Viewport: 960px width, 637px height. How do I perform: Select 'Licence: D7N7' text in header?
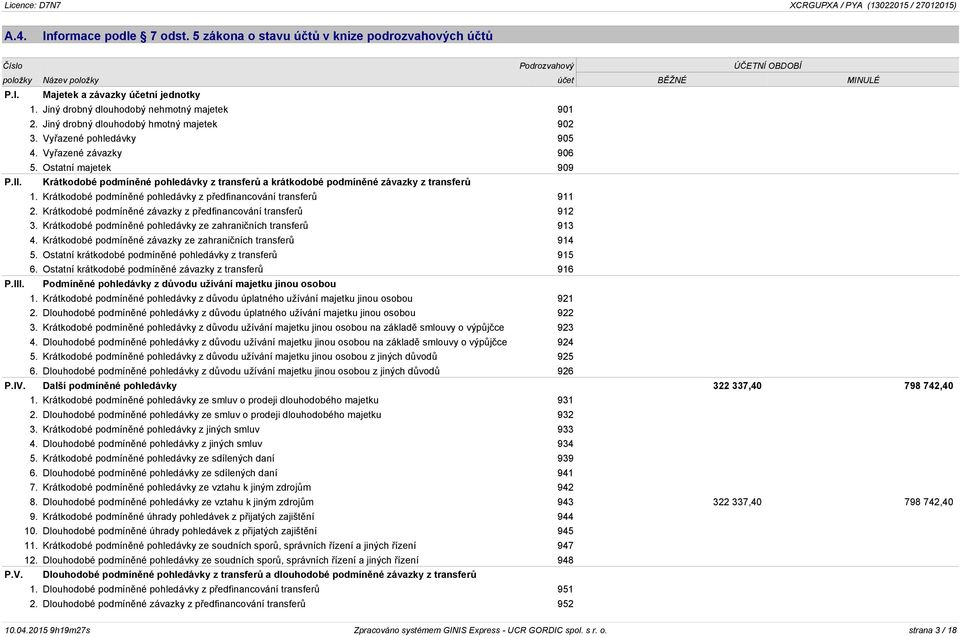click(x=32, y=5)
